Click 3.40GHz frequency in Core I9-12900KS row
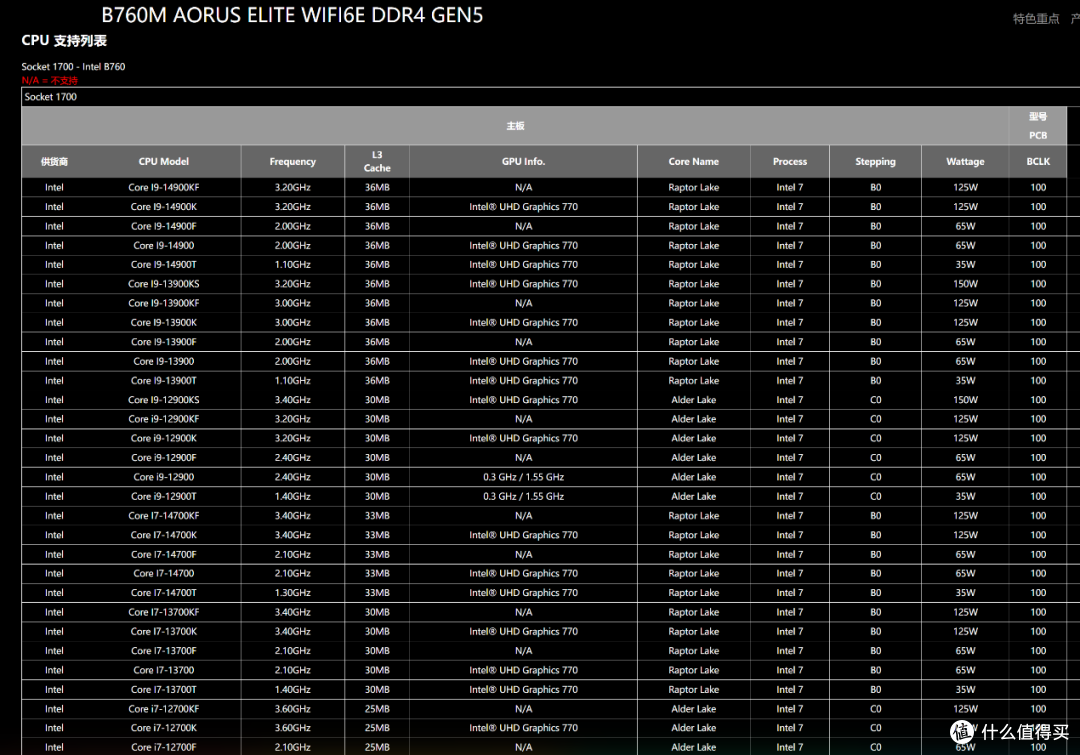 tap(292, 400)
